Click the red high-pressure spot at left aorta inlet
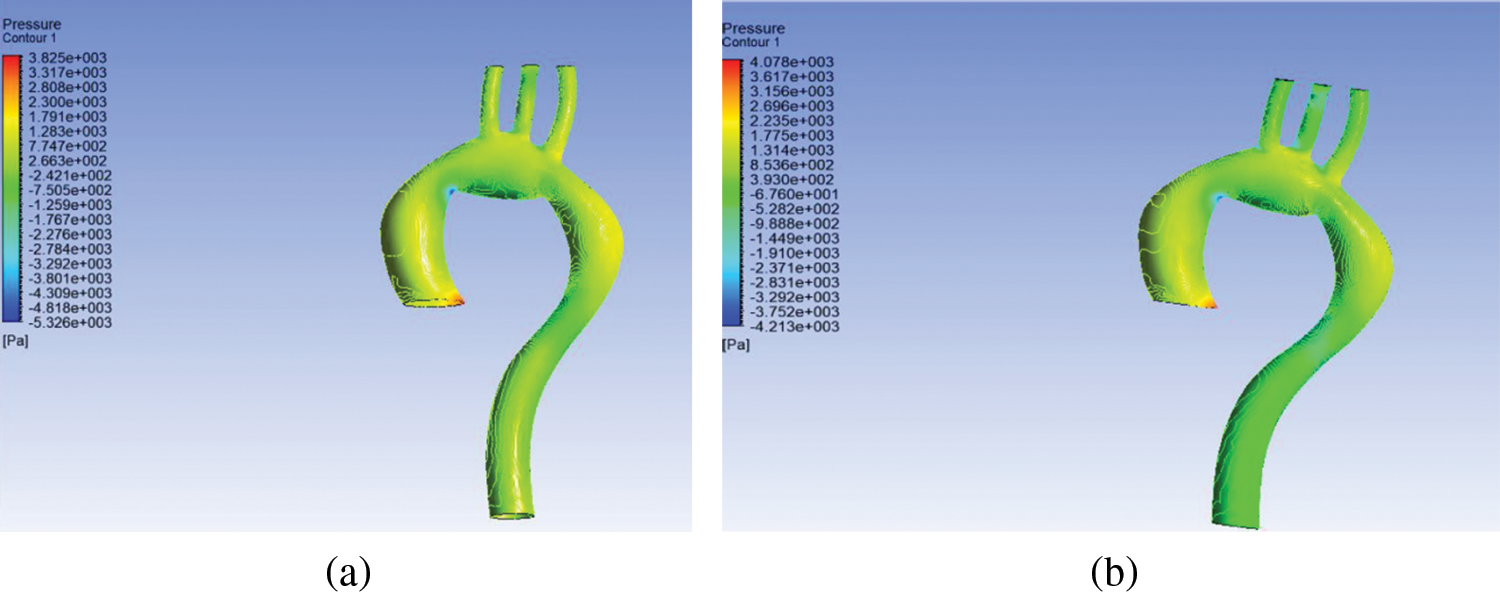Viewport: 1500px width, 607px height. [457, 298]
